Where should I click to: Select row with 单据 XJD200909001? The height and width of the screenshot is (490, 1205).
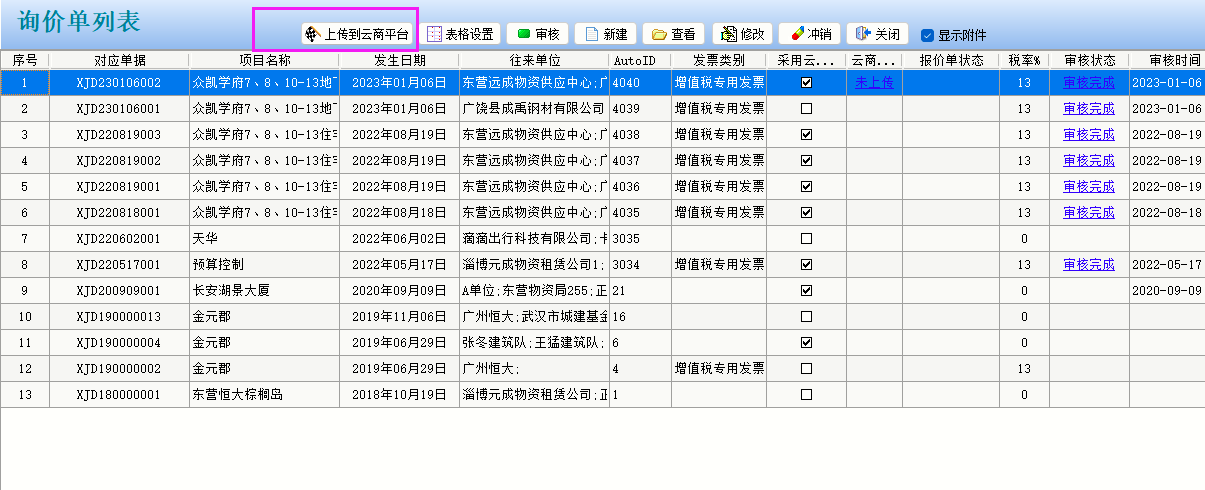coord(118,291)
